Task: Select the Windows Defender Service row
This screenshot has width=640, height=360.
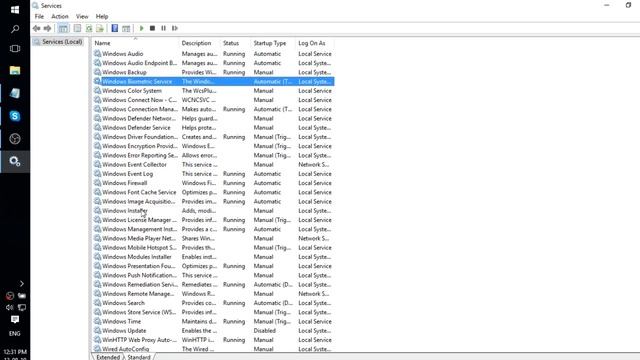Action: click(213, 127)
